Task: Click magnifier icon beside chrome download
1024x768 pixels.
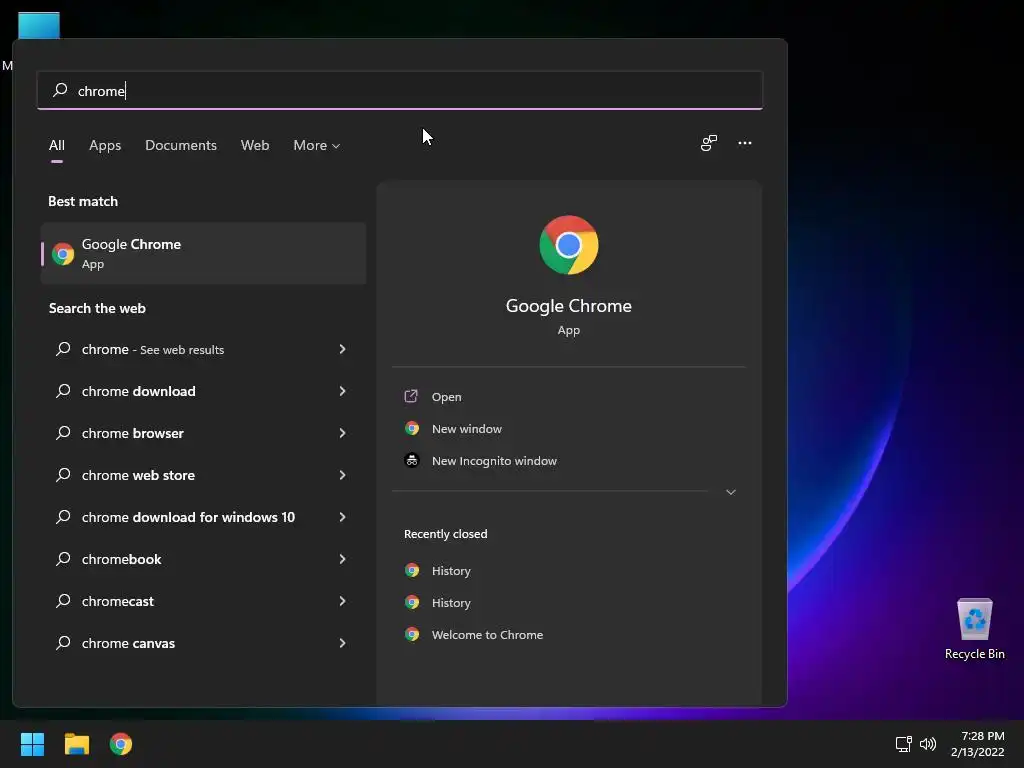Action: coord(63,391)
